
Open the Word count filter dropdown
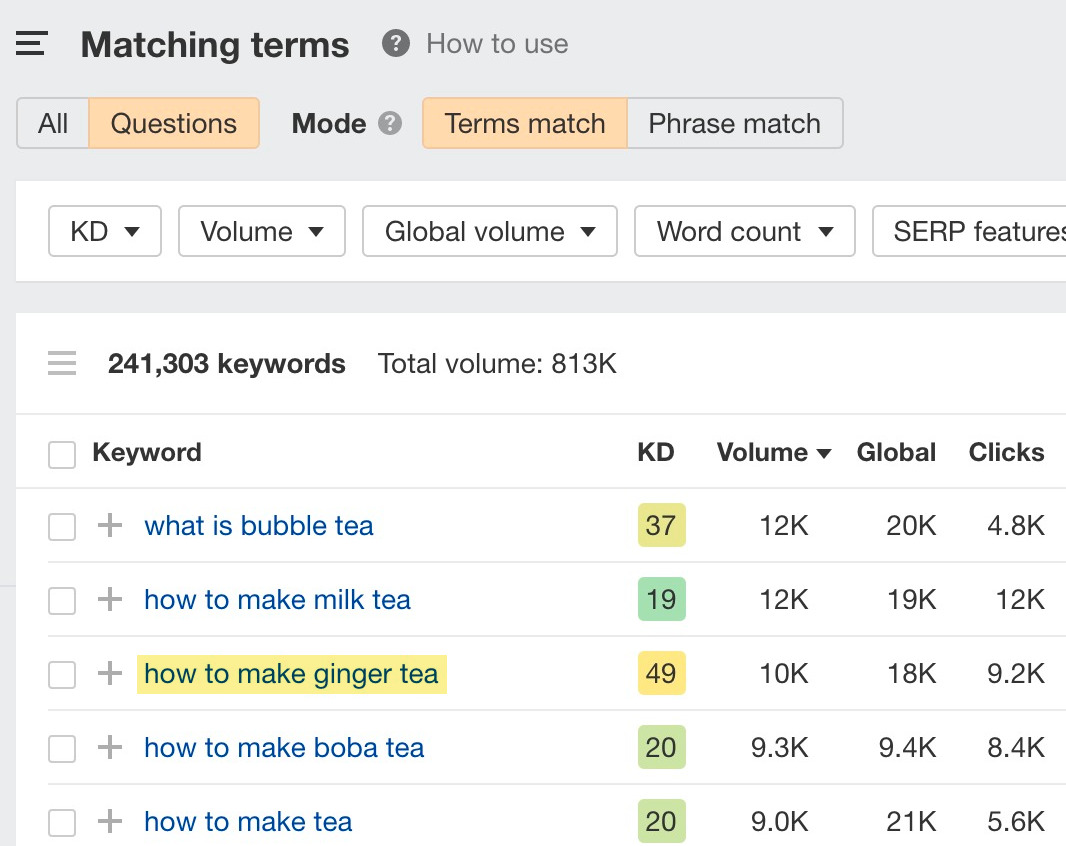click(x=744, y=232)
